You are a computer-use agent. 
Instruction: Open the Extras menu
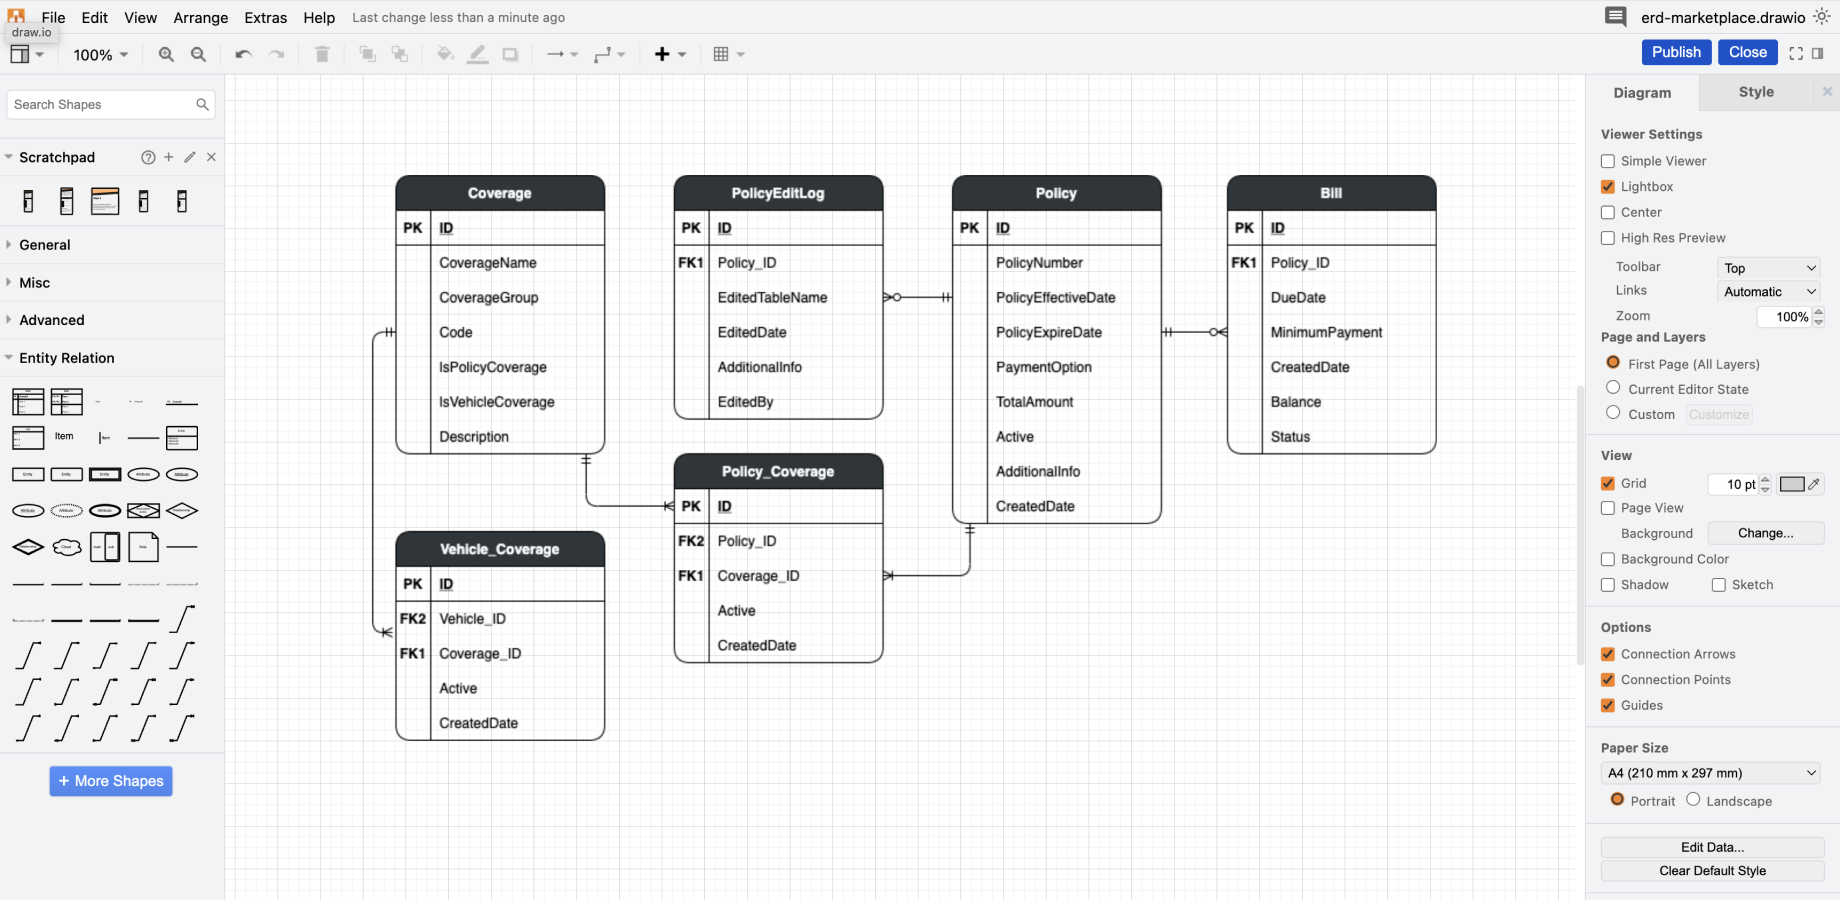pos(265,17)
